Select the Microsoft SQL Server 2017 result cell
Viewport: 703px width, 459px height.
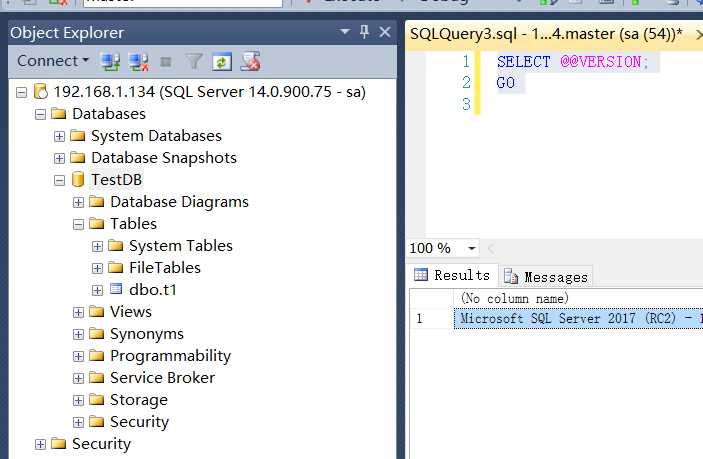[x=578, y=319]
